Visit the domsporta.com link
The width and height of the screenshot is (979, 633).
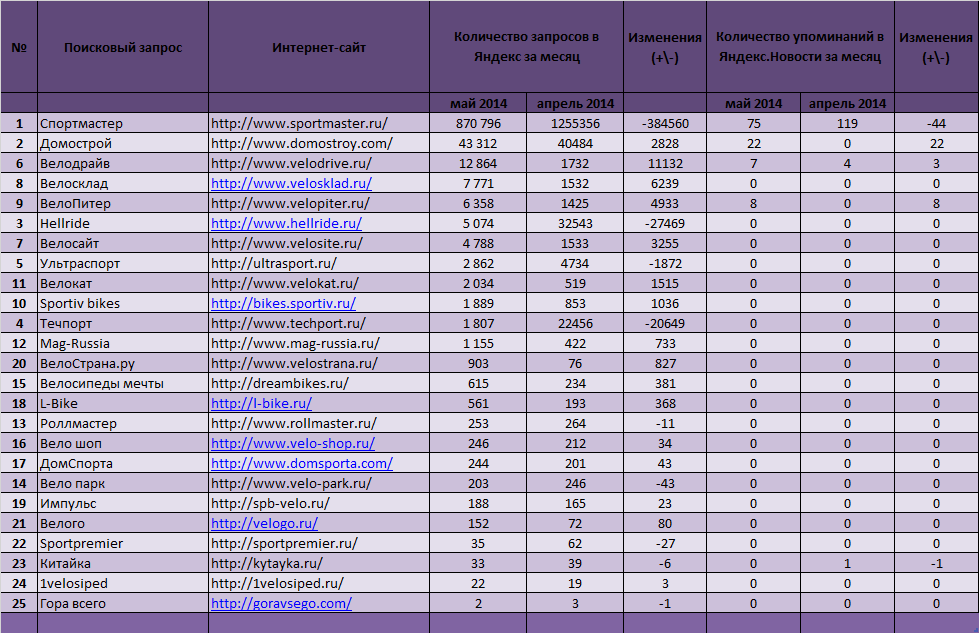301,464
